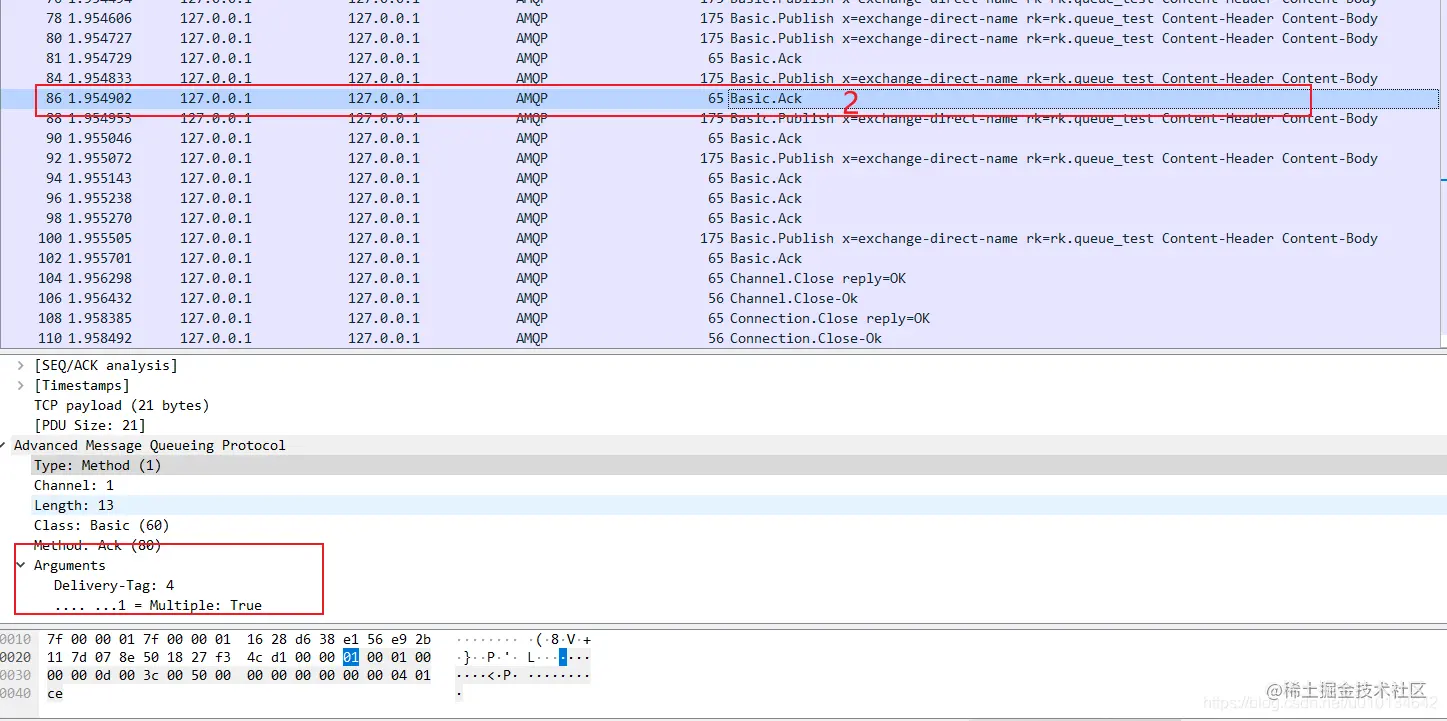Select packet 106 Channel.Close-Ok row

click(720, 298)
